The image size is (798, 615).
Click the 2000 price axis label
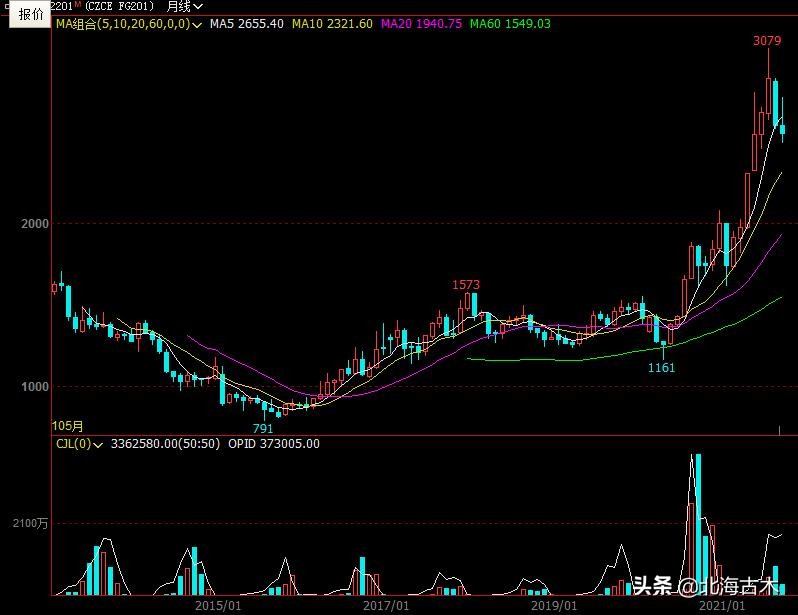(35, 223)
